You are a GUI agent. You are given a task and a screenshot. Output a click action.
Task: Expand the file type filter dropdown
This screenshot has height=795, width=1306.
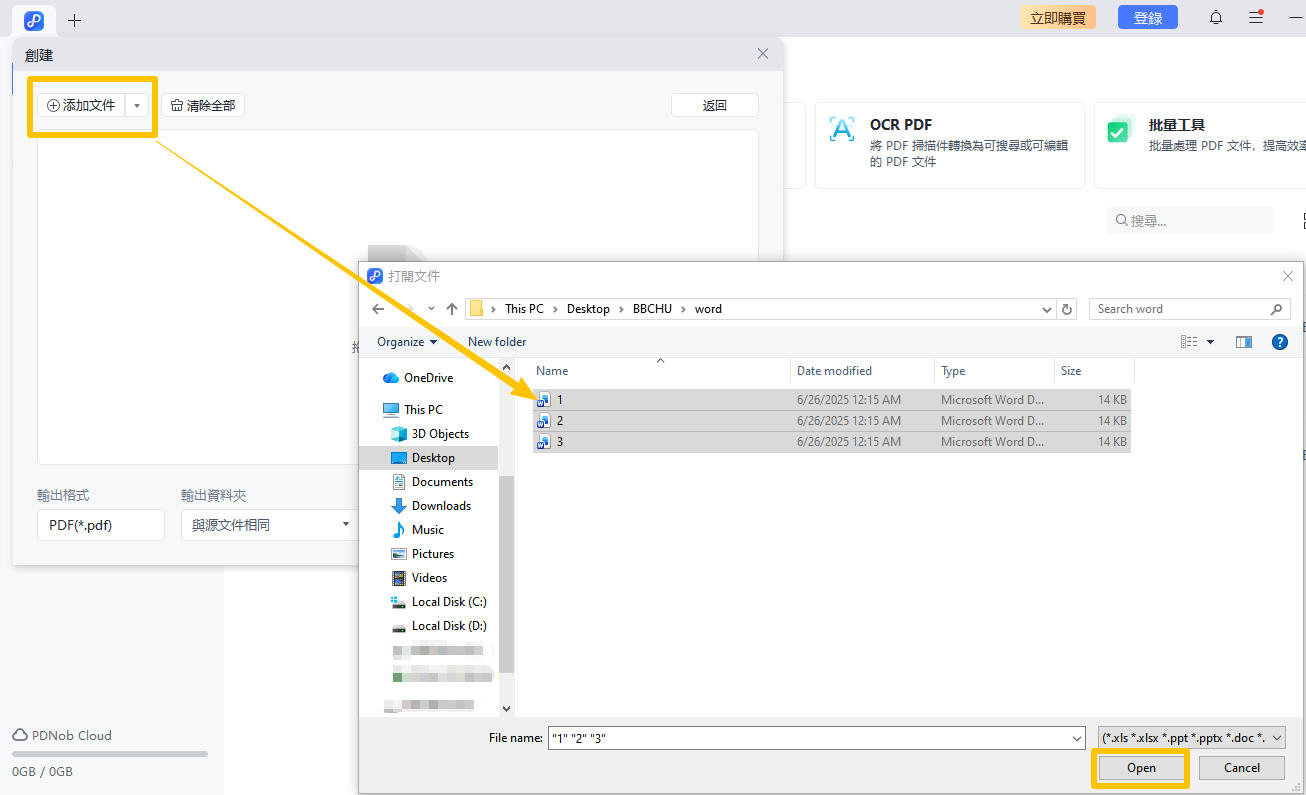click(1191, 738)
